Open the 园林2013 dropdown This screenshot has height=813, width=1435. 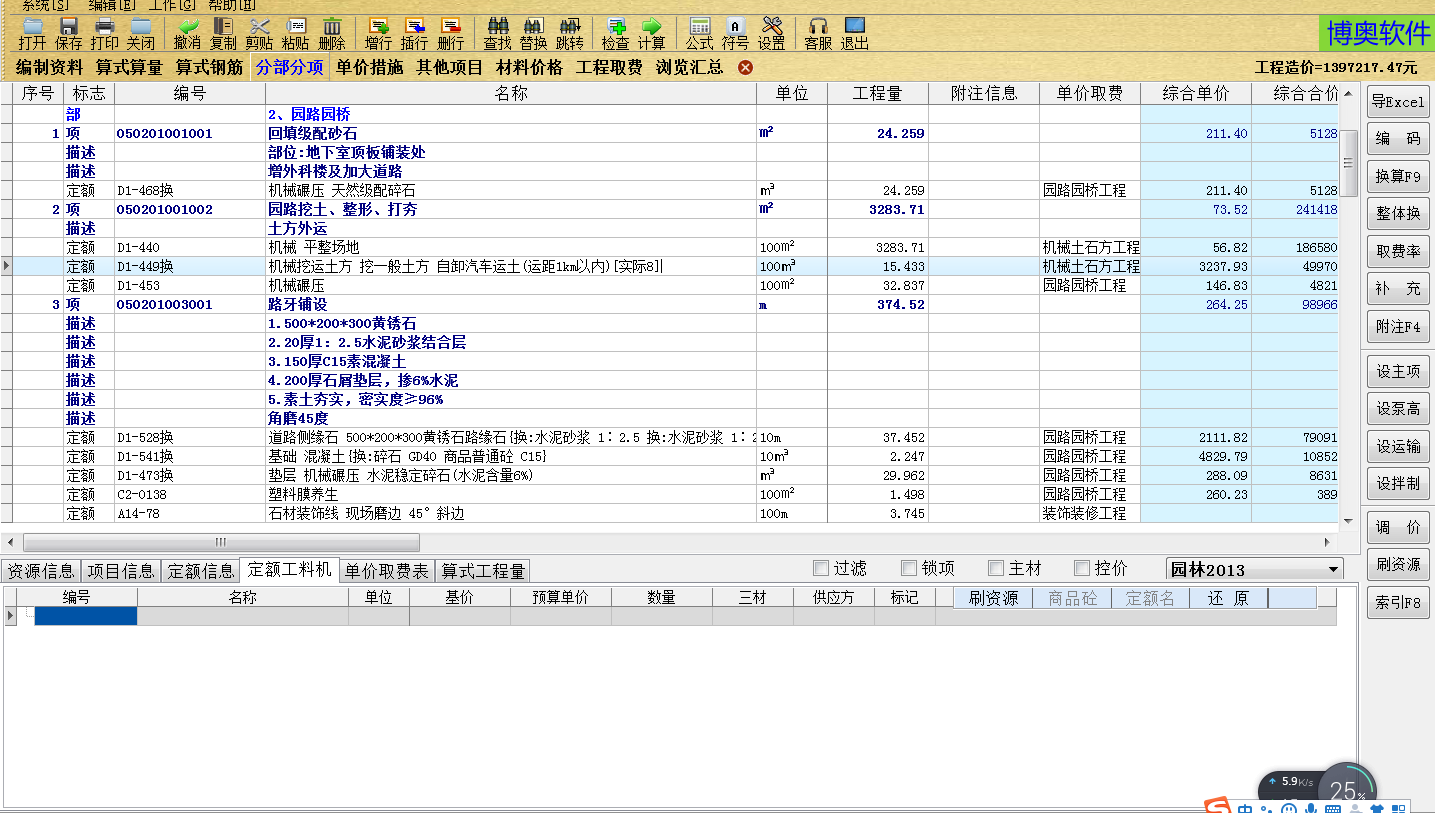pyautogui.click(x=1256, y=569)
